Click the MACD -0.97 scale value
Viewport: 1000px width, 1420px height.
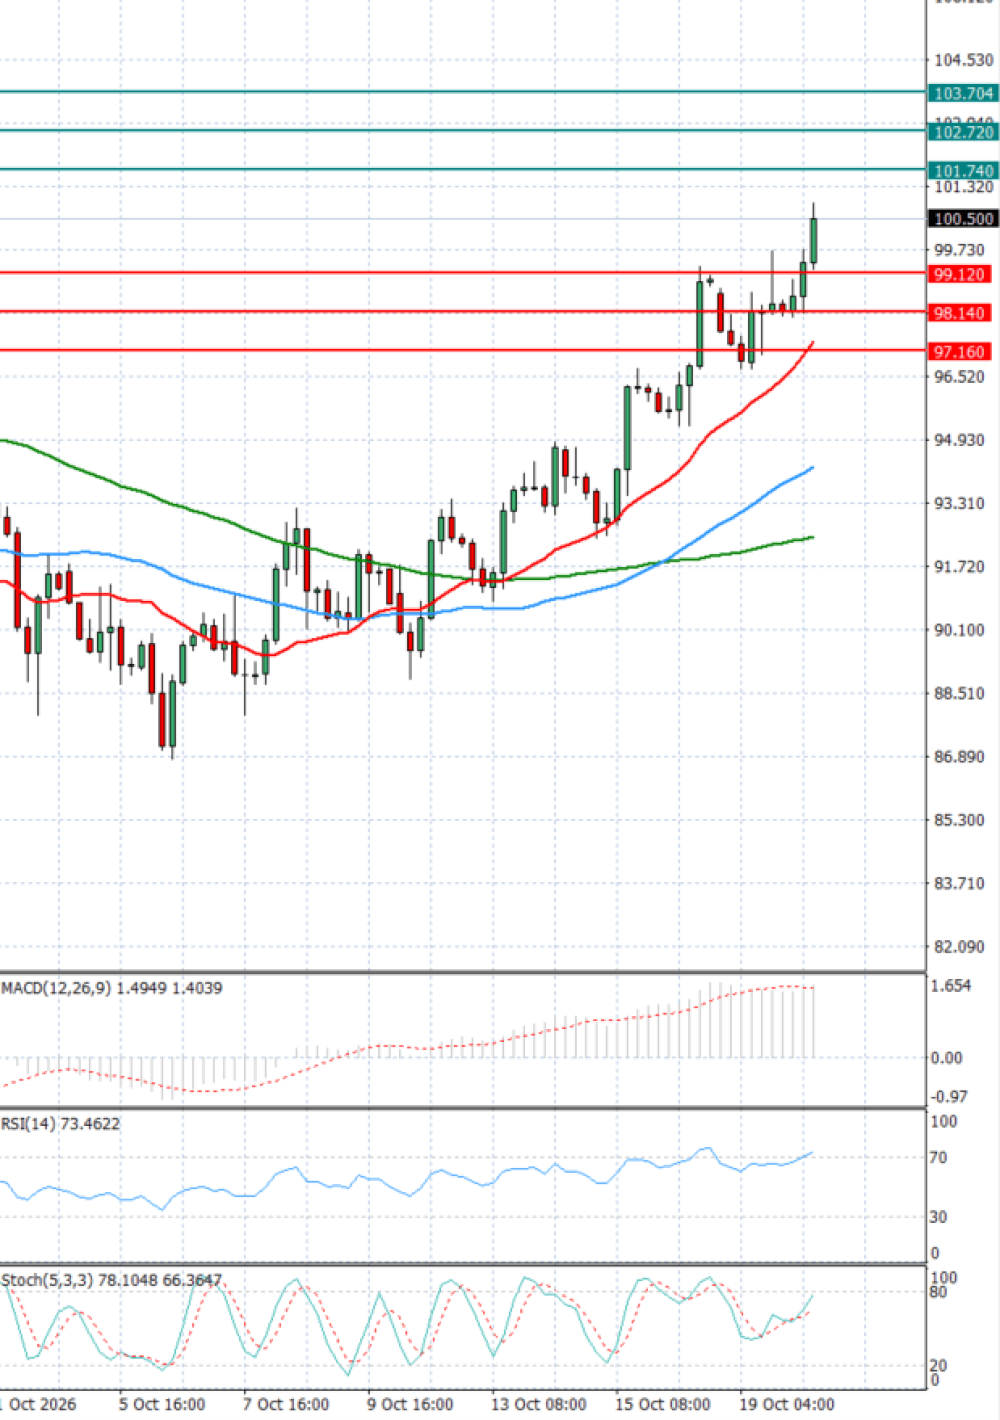click(949, 1097)
